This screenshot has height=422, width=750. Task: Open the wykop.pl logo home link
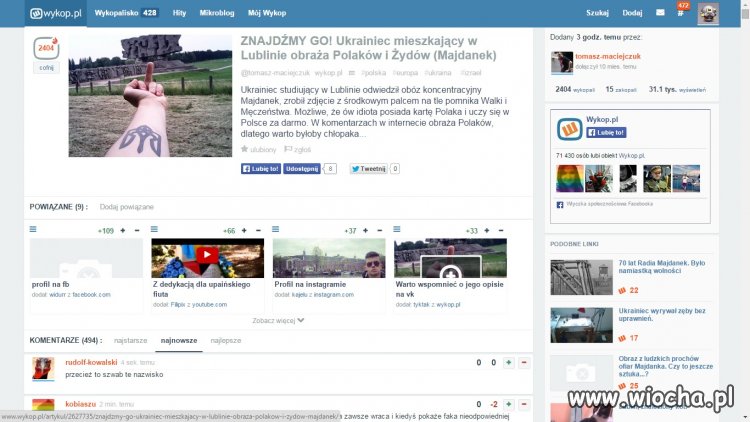(x=55, y=13)
